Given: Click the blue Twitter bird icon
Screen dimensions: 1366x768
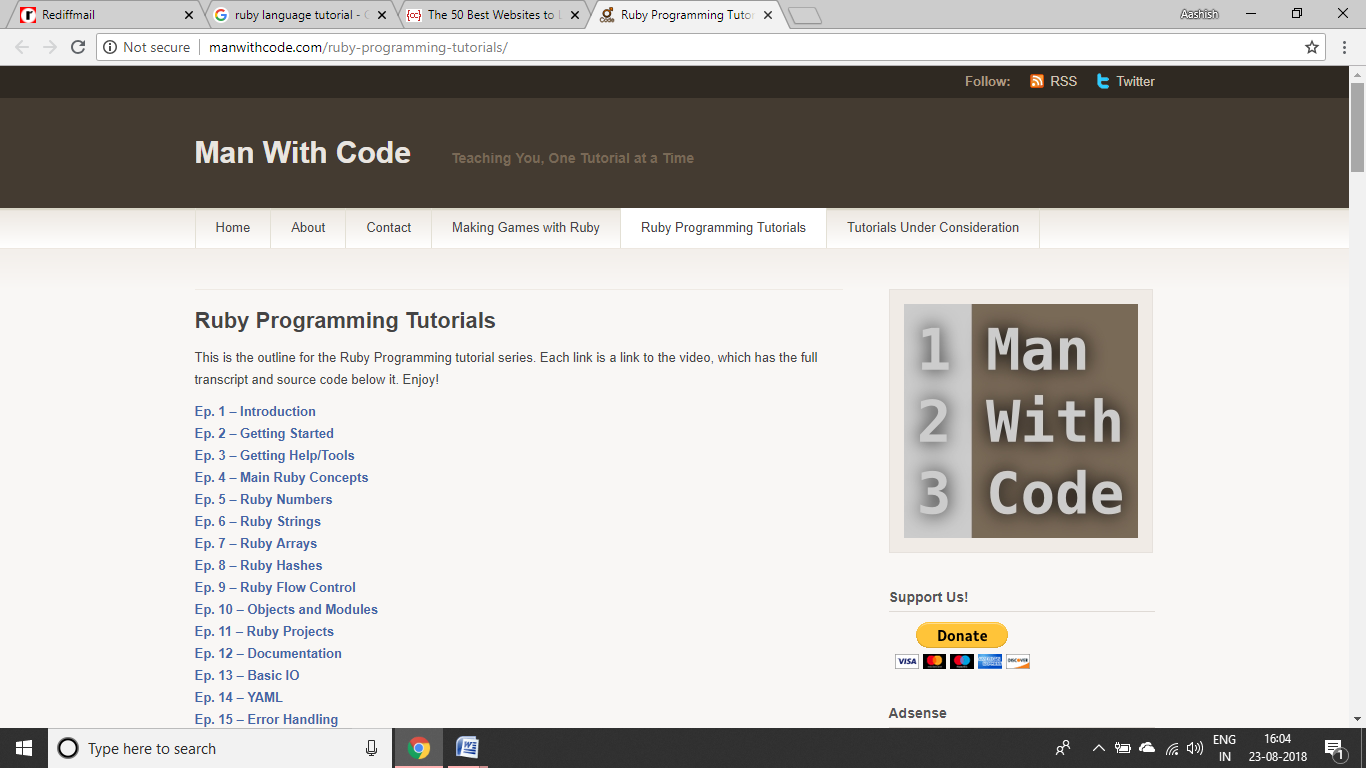Looking at the screenshot, I should pos(1103,81).
